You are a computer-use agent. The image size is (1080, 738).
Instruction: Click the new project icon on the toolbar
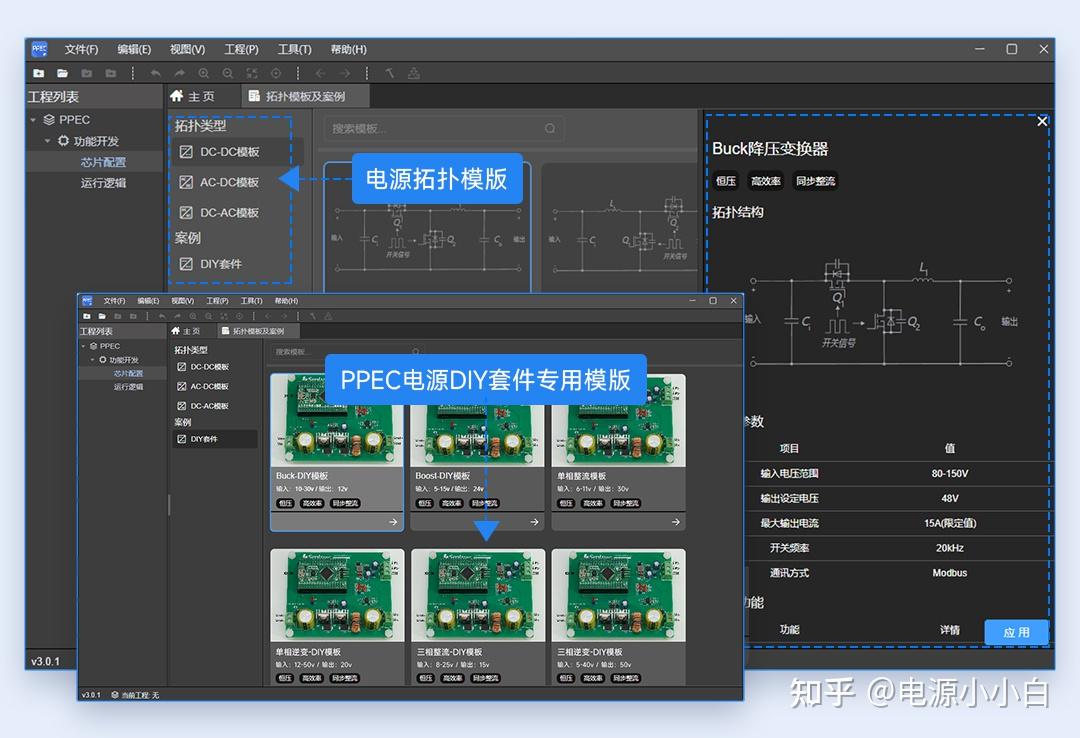[38, 72]
